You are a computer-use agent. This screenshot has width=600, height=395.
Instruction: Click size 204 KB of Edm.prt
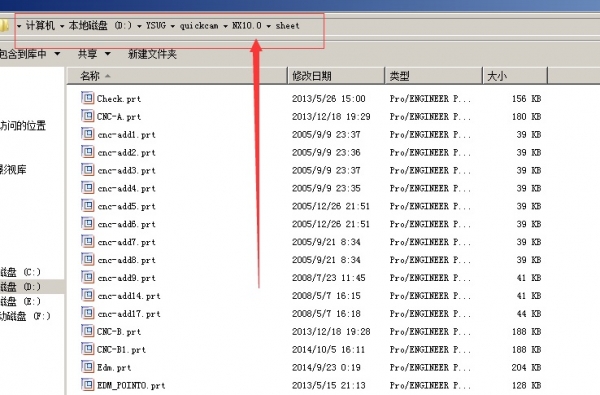[526, 367]
